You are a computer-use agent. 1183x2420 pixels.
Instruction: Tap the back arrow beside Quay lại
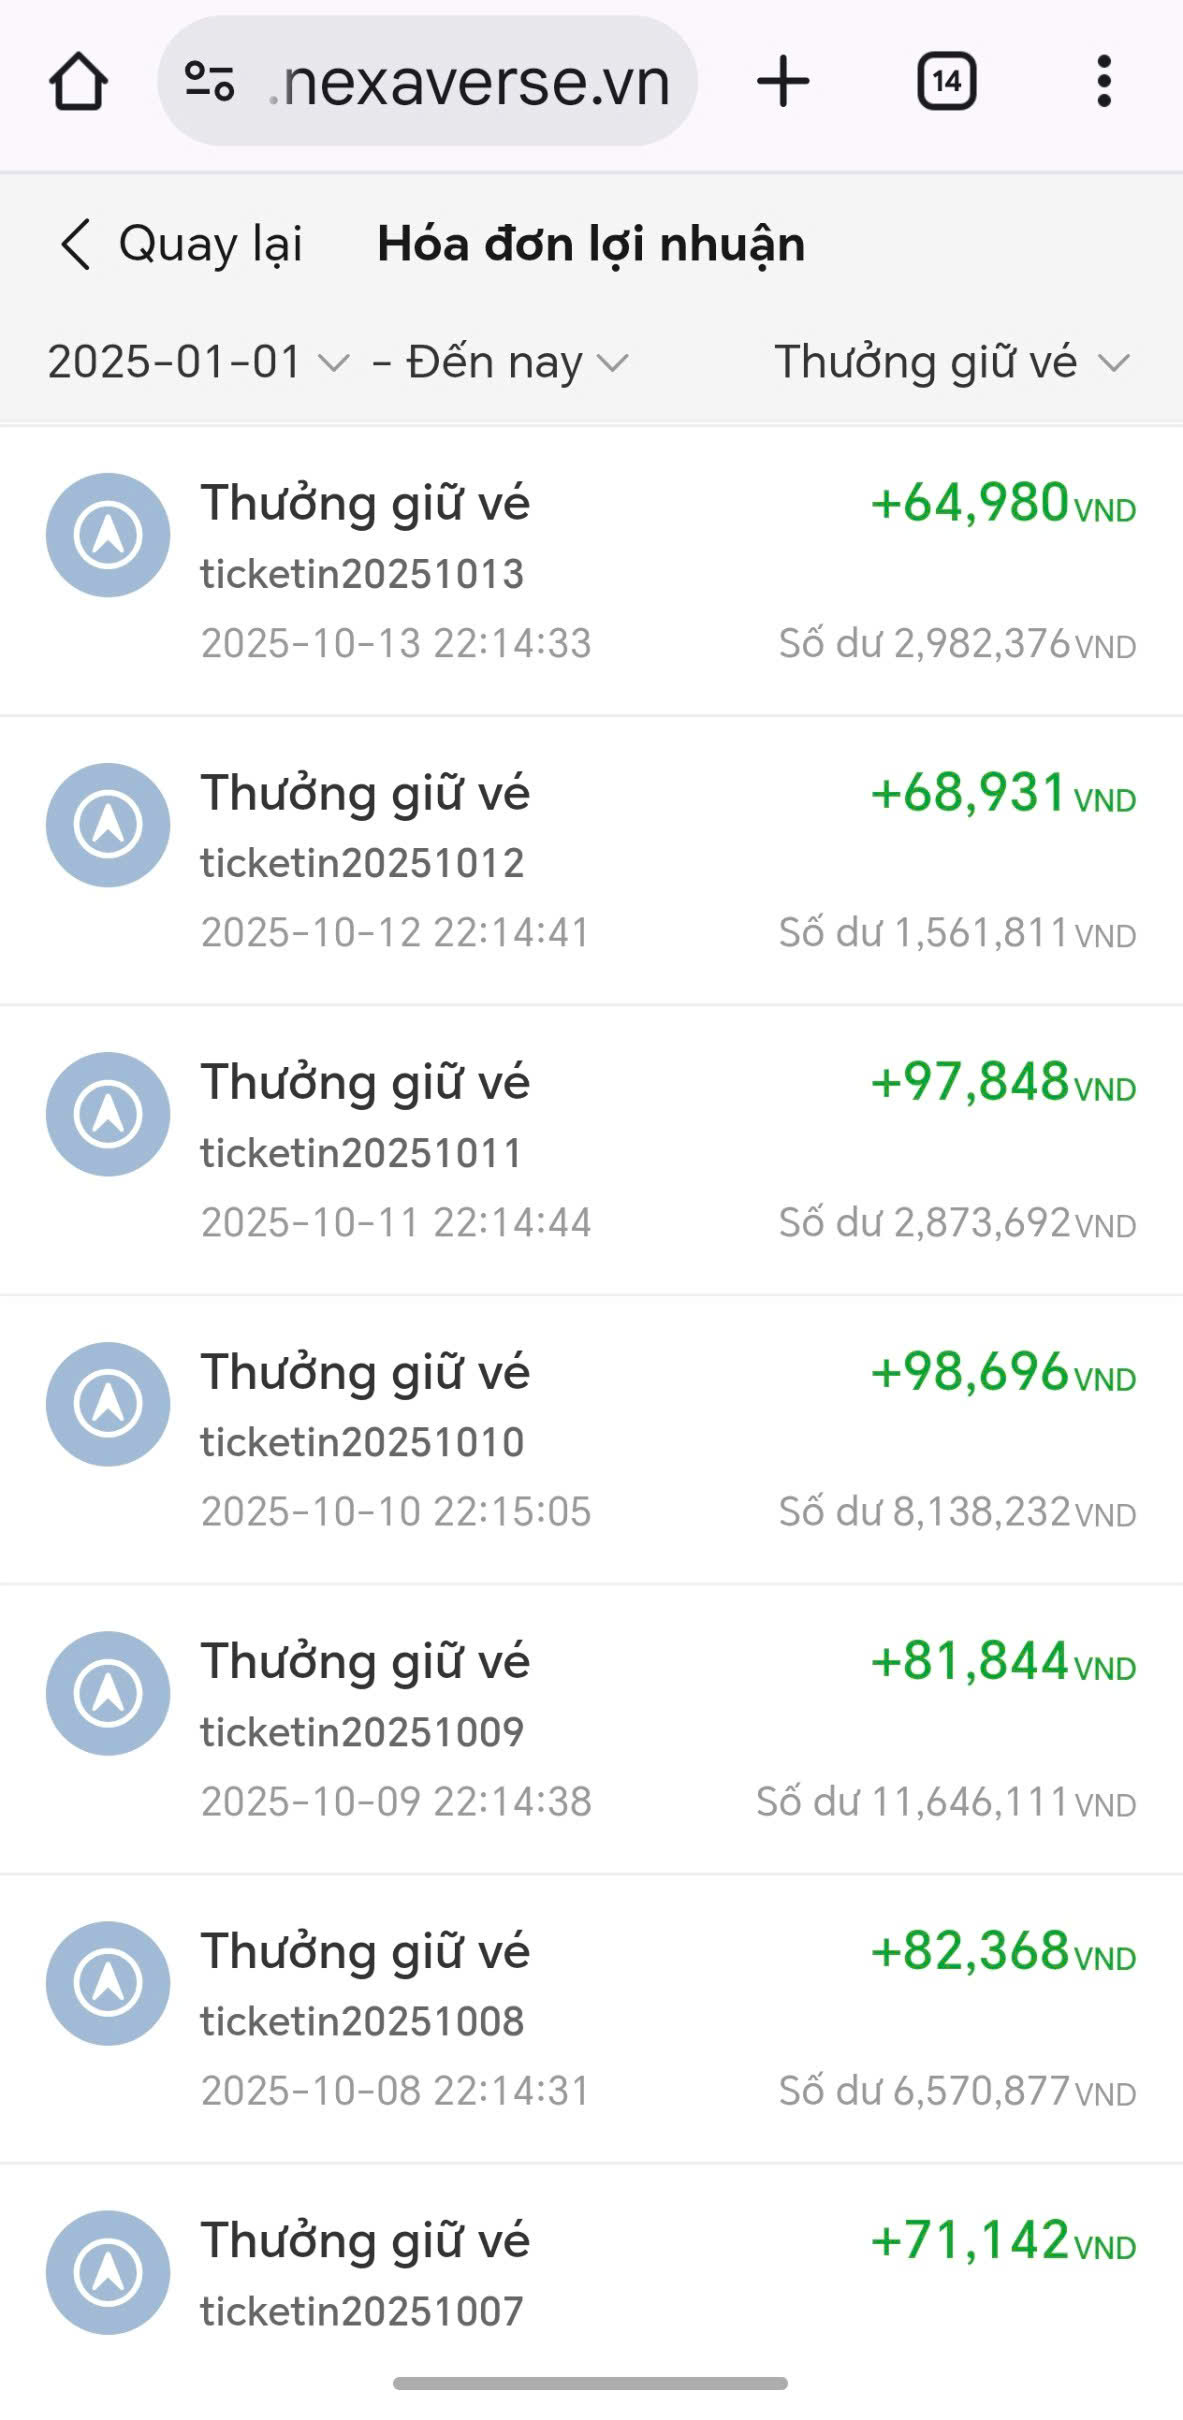76,244
